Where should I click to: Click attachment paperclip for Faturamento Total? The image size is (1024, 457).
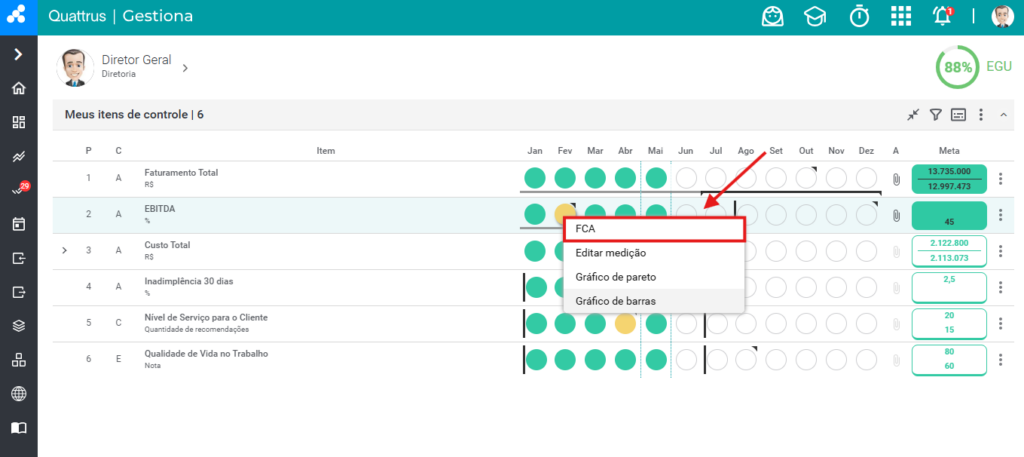896,178
